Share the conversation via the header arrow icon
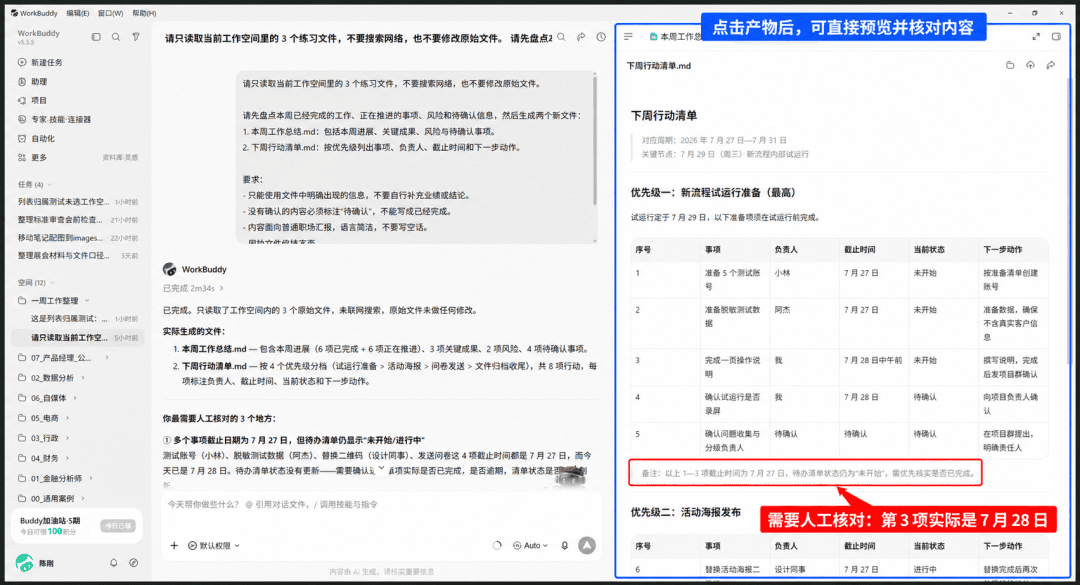1080x585 pixels. click(581, 37)
